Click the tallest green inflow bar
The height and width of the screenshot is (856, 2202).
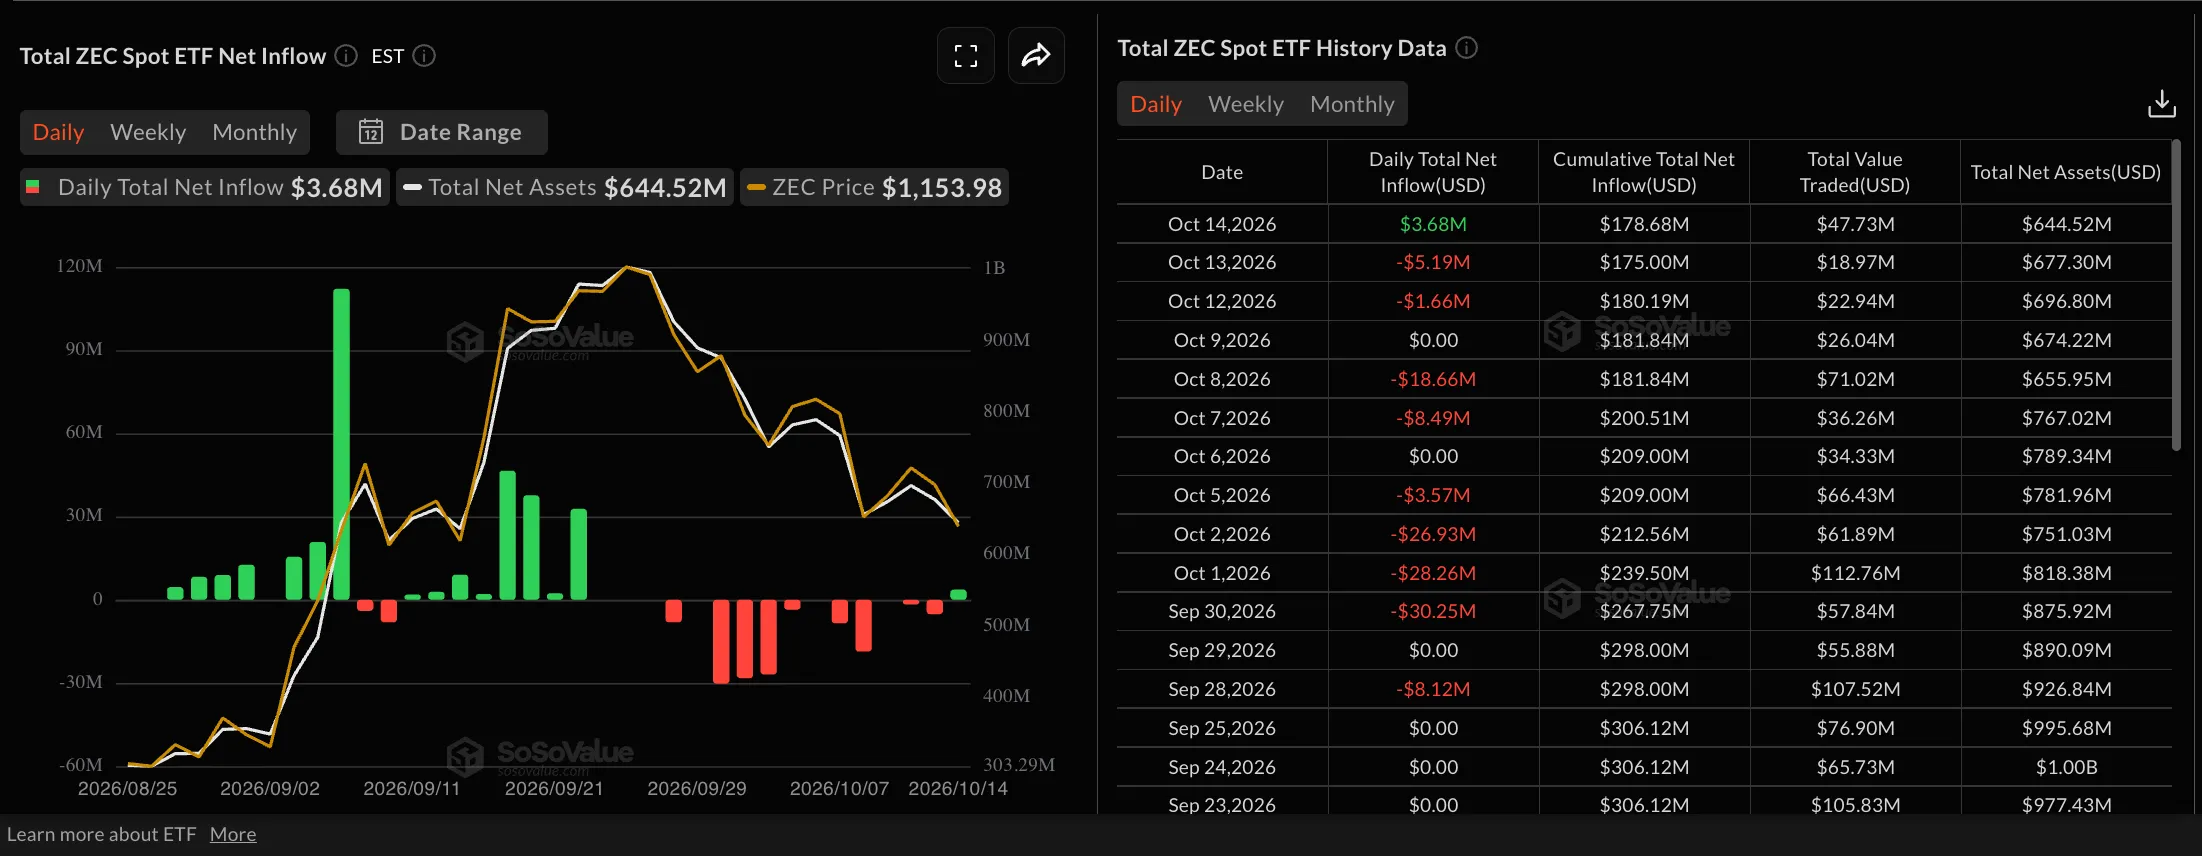341,444
